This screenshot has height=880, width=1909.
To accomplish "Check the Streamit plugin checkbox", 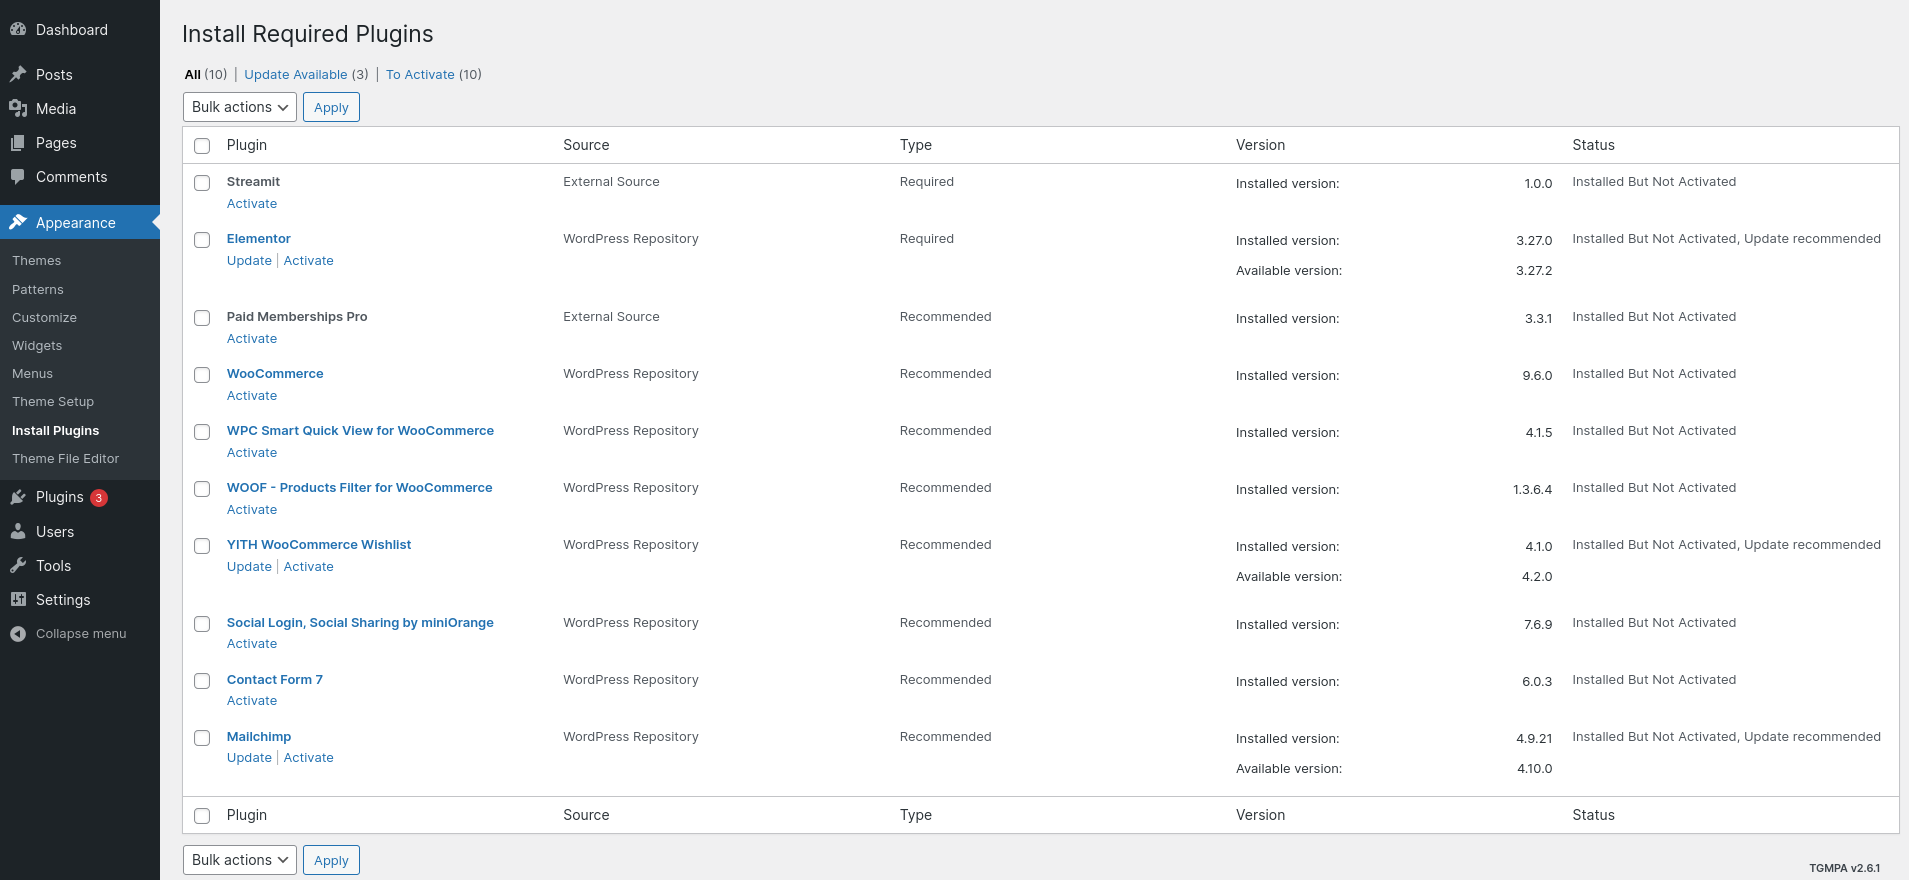I will [202, 183].
